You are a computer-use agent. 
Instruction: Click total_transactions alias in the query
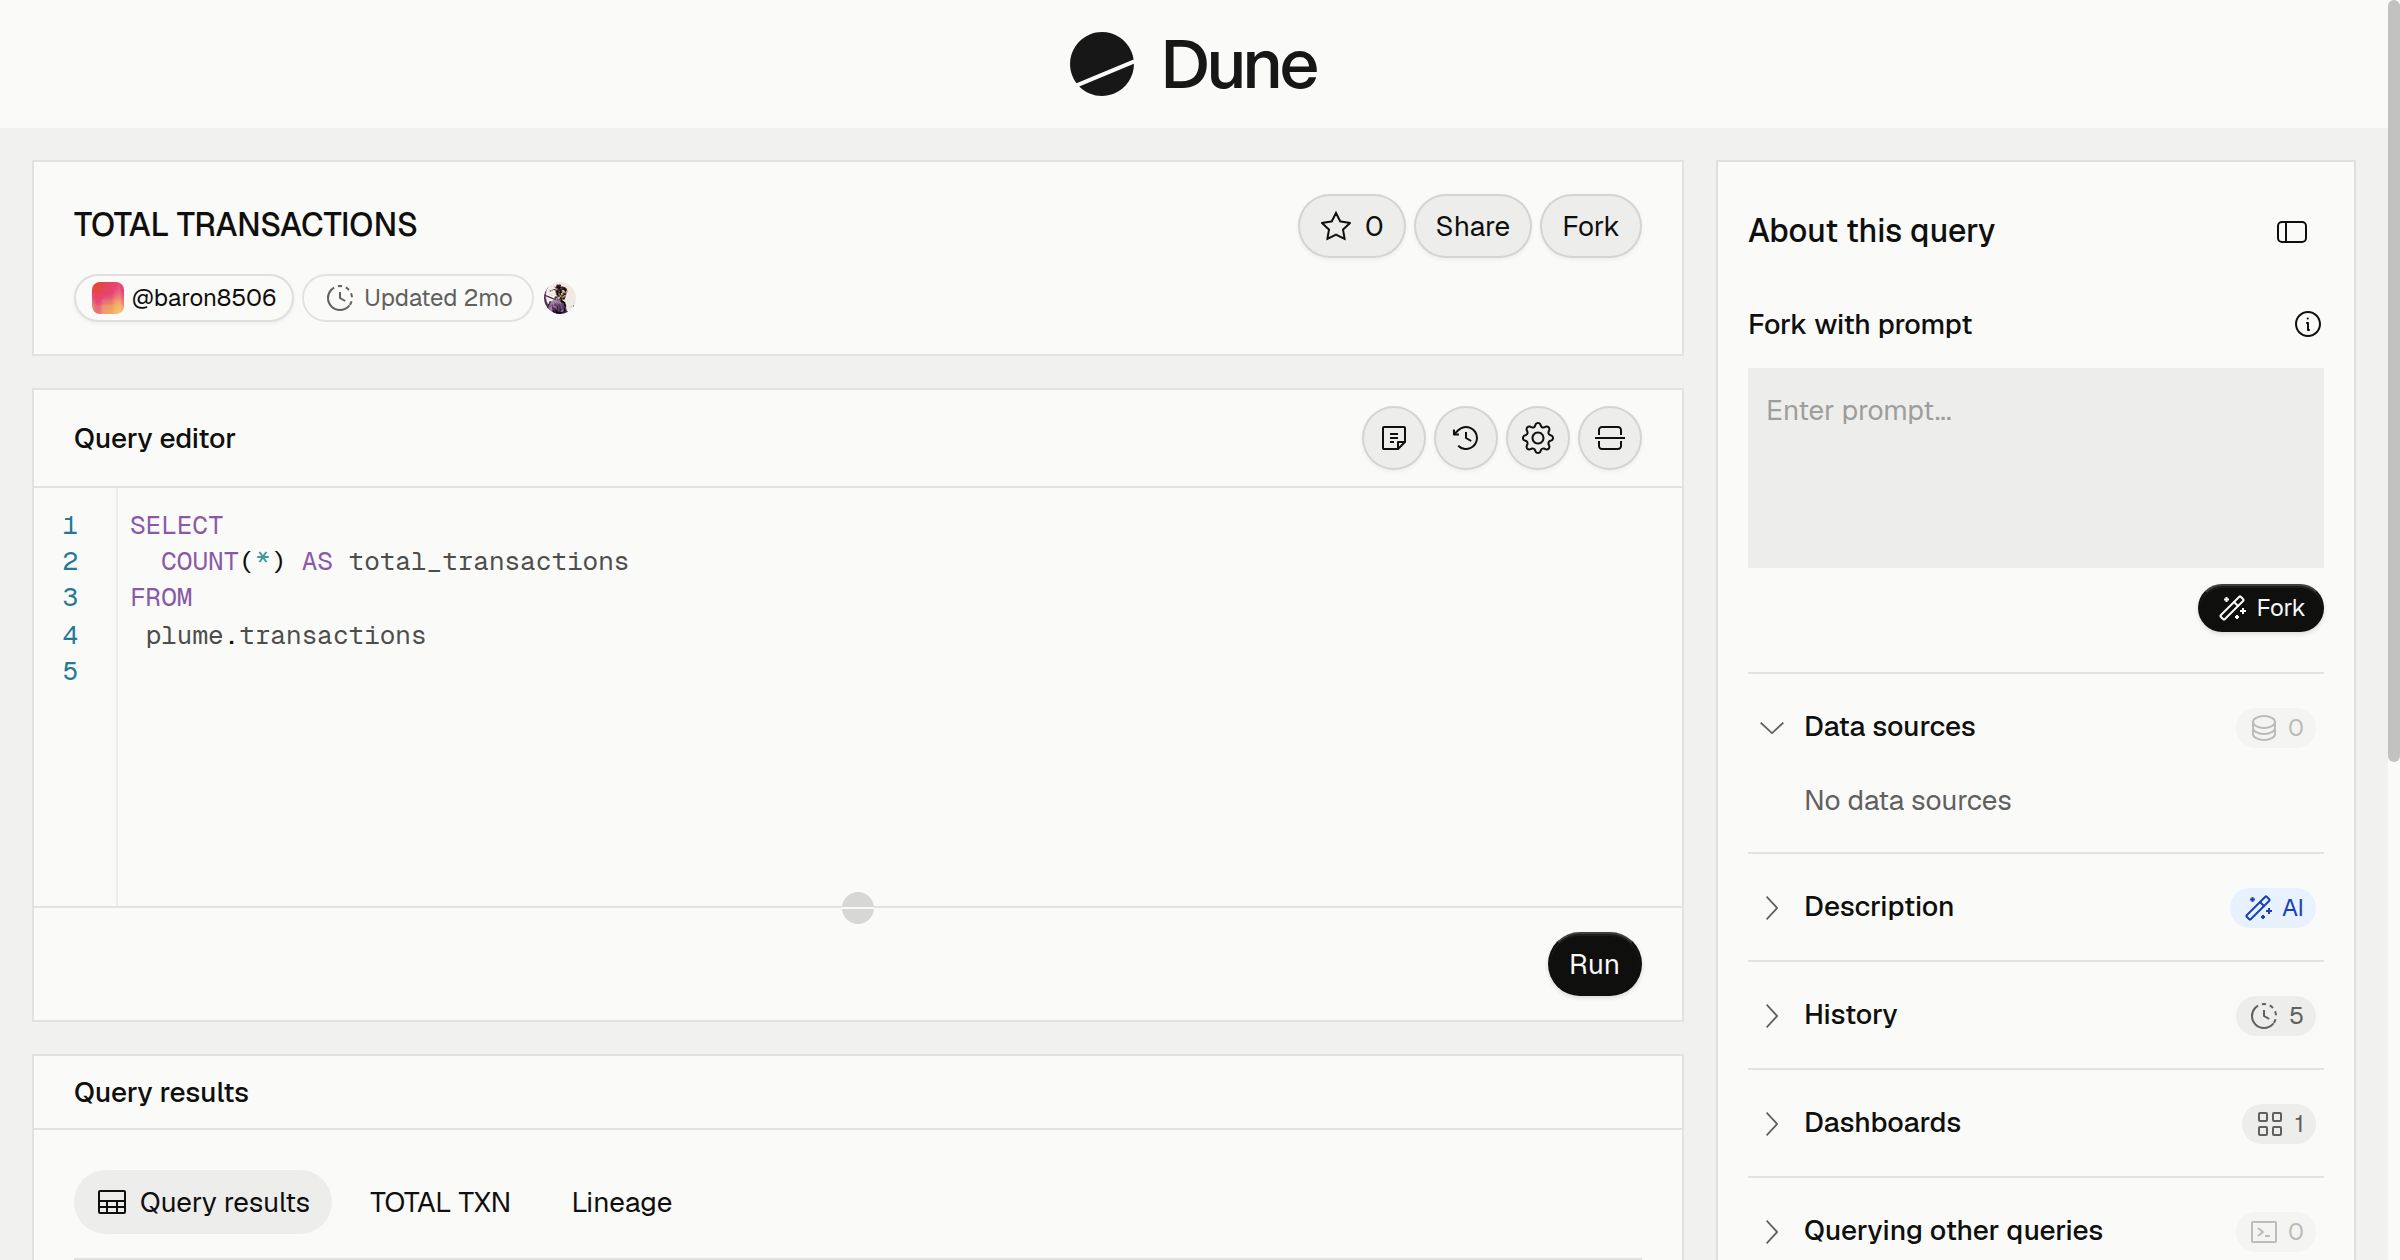[489, 561]
